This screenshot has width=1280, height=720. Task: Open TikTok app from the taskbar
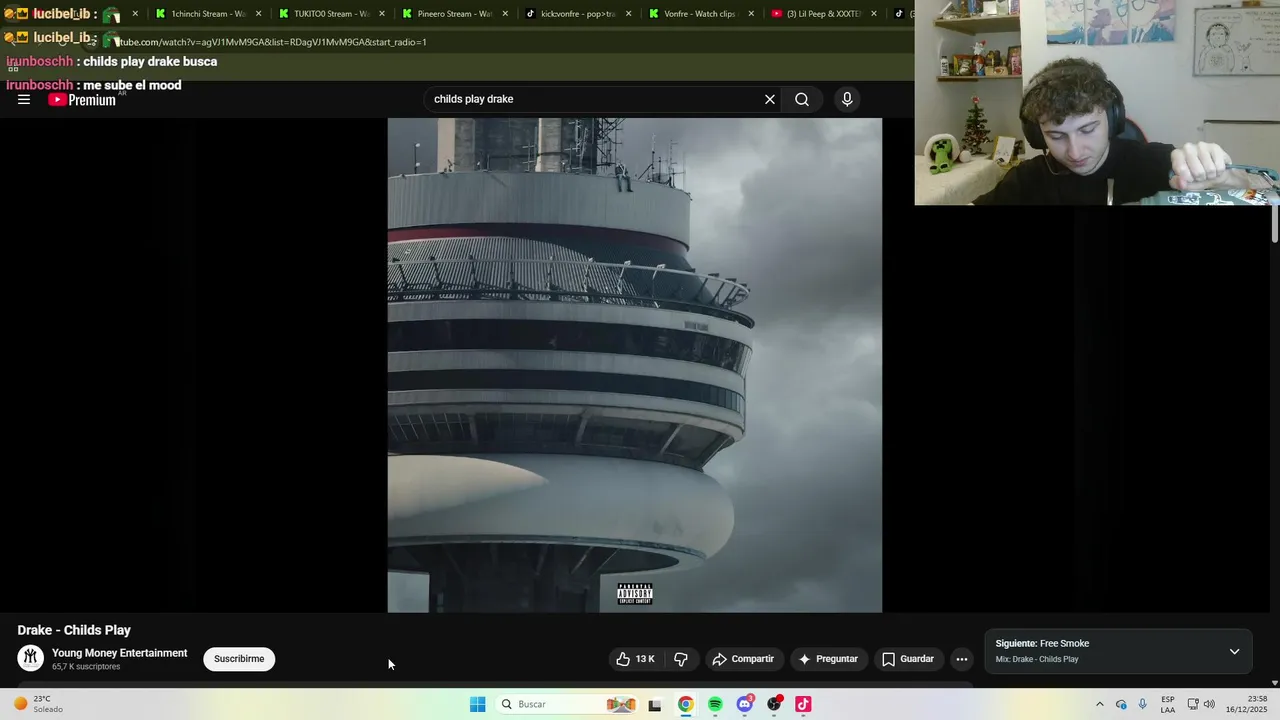[803, 704]
